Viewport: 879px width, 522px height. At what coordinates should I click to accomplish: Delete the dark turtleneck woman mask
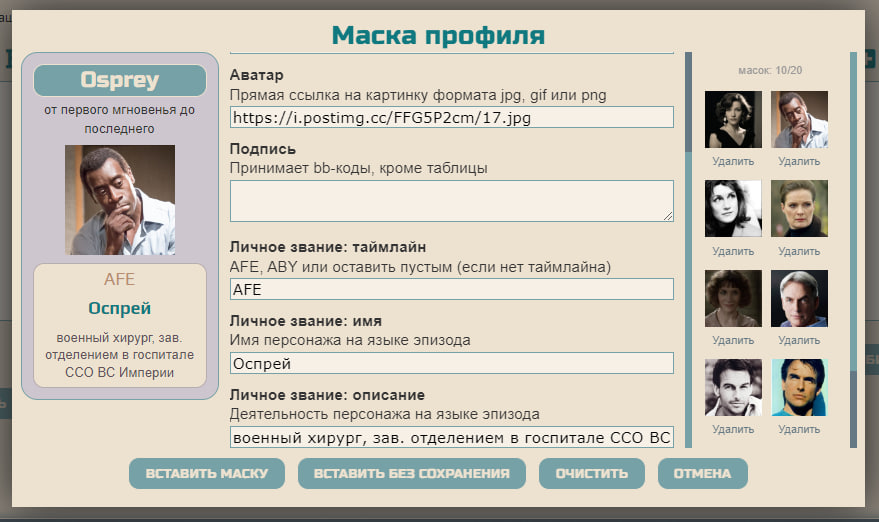pyautogui.click(x=799, y=251)
